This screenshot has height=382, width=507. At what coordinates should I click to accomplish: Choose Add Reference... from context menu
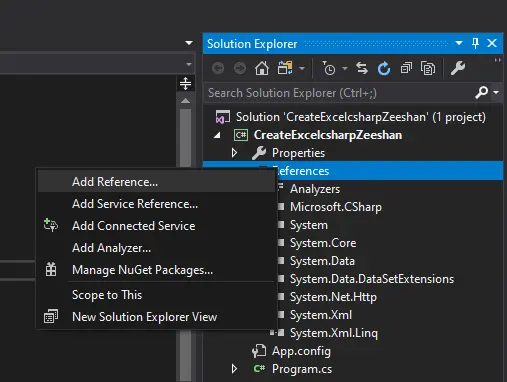click(x=156, y=182)
